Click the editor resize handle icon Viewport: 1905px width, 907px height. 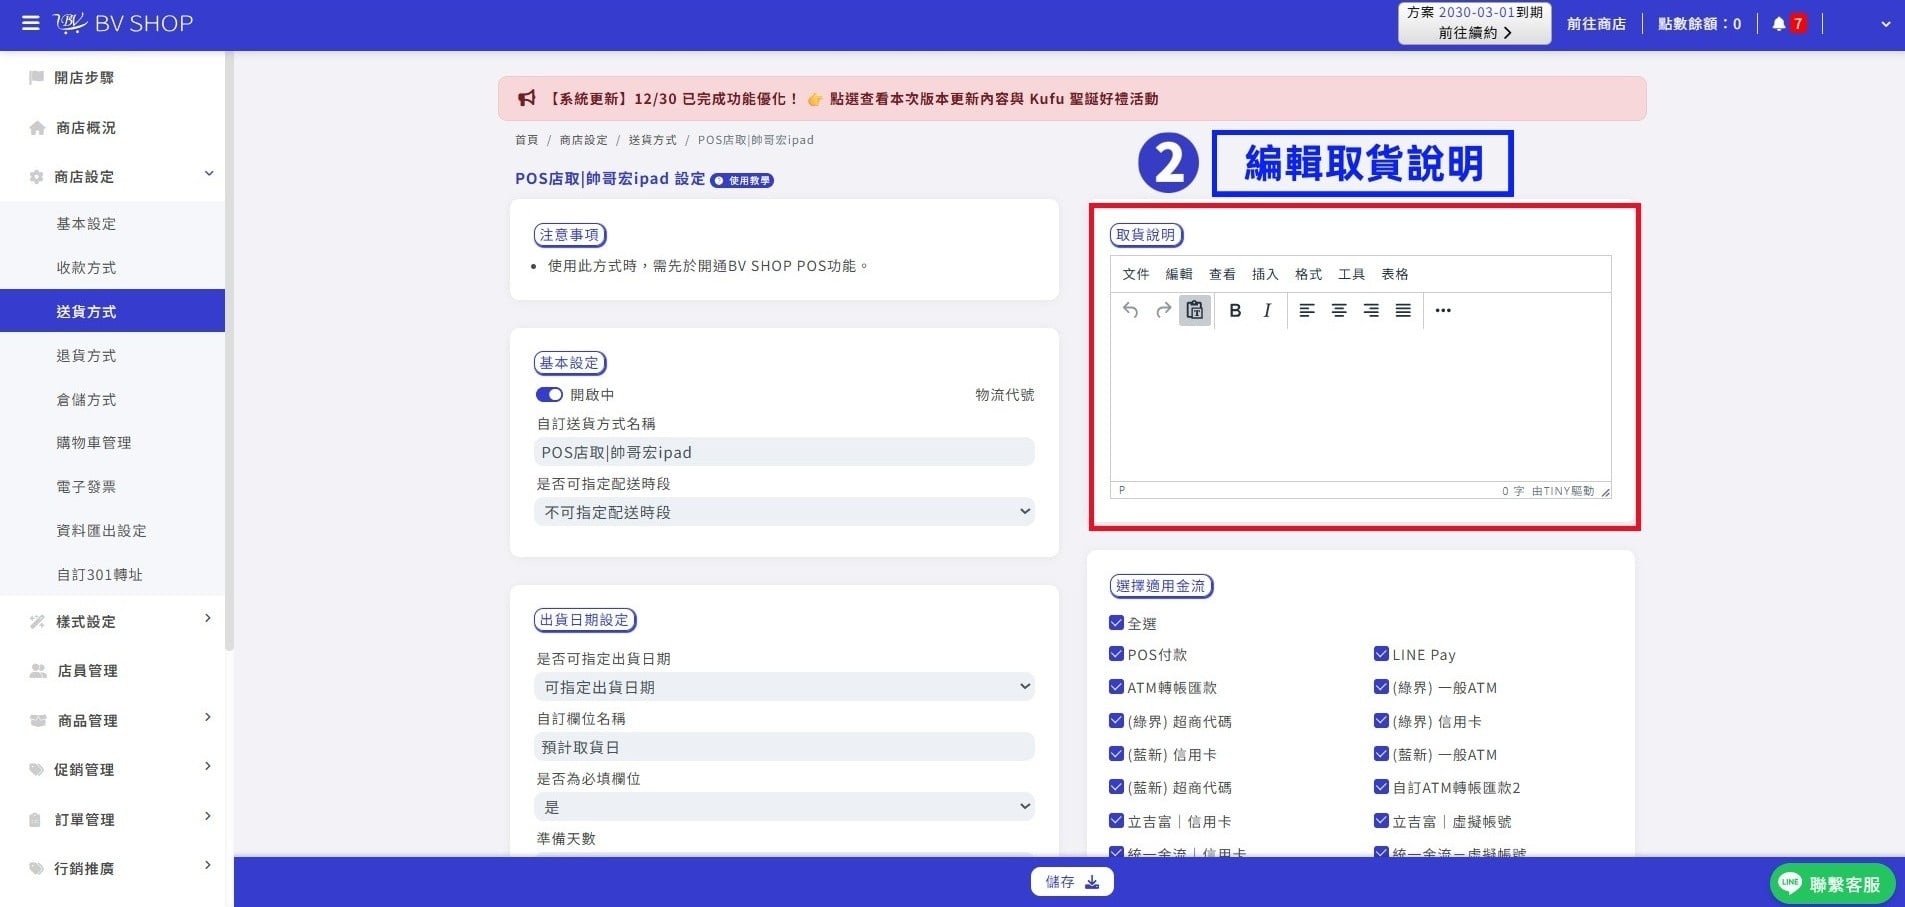pyautogui.click(x=1605, y=492)
